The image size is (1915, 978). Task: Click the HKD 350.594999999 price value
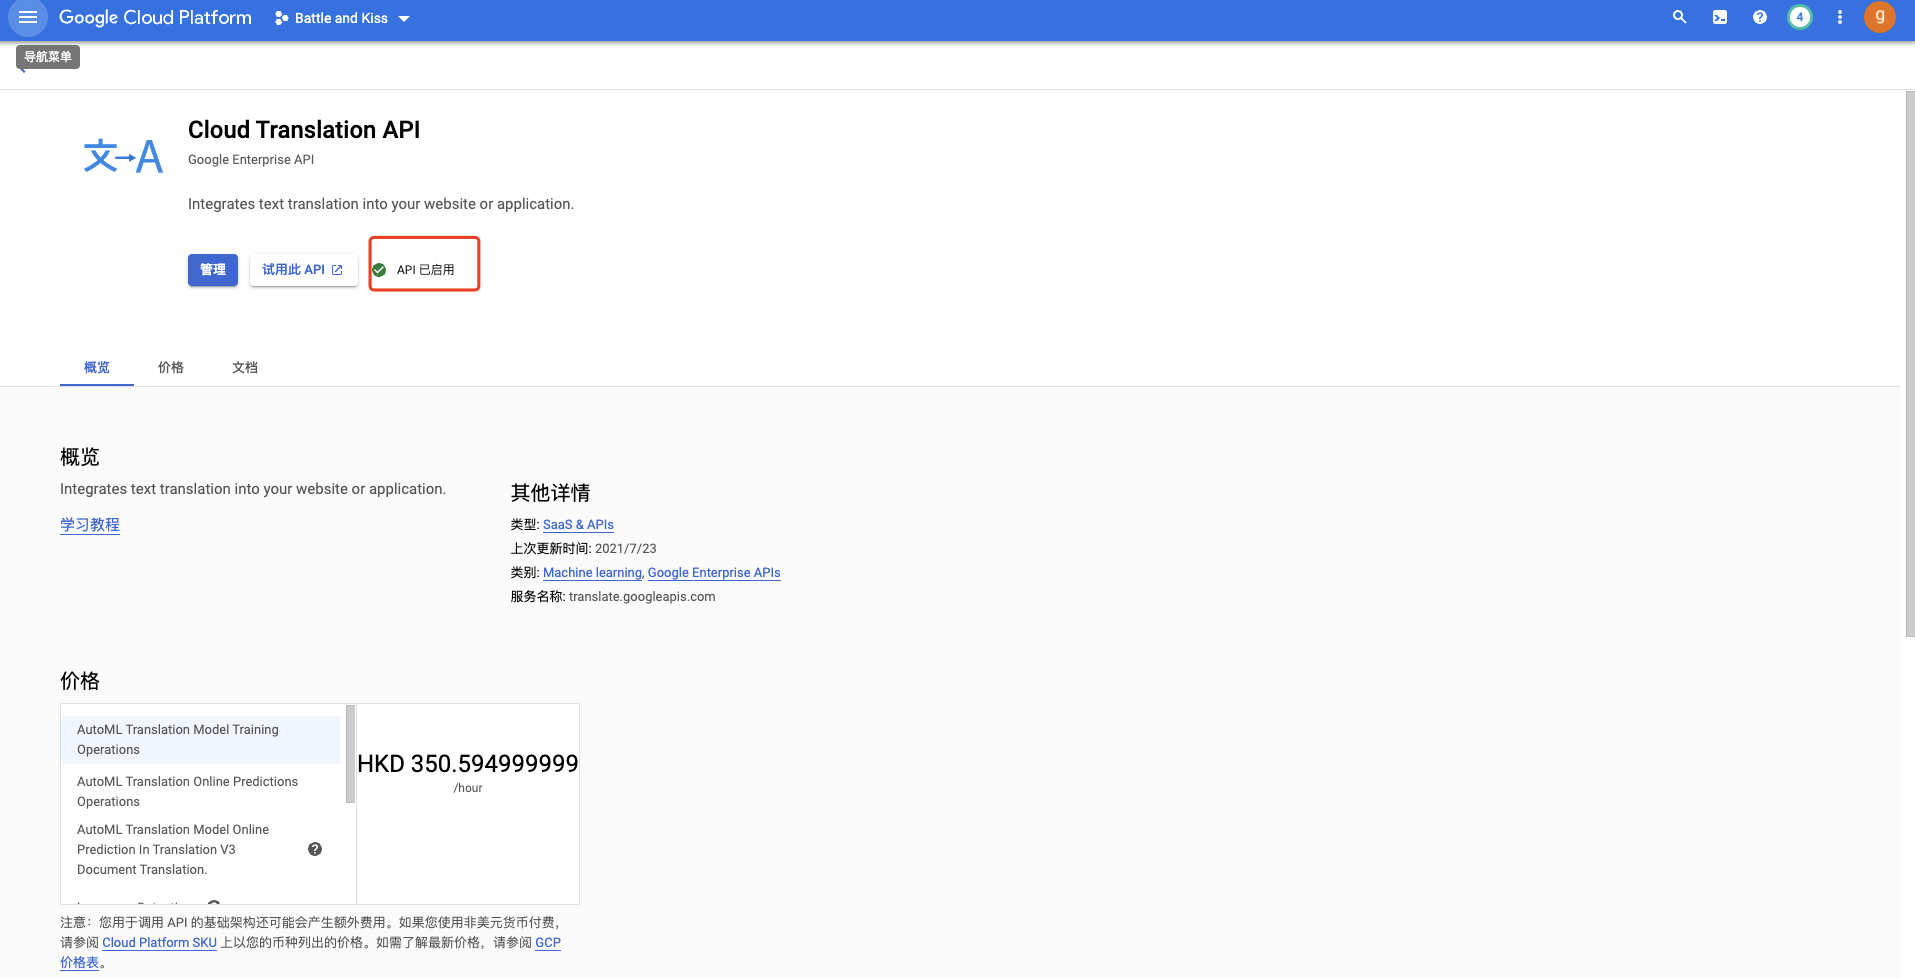[468, 764]
